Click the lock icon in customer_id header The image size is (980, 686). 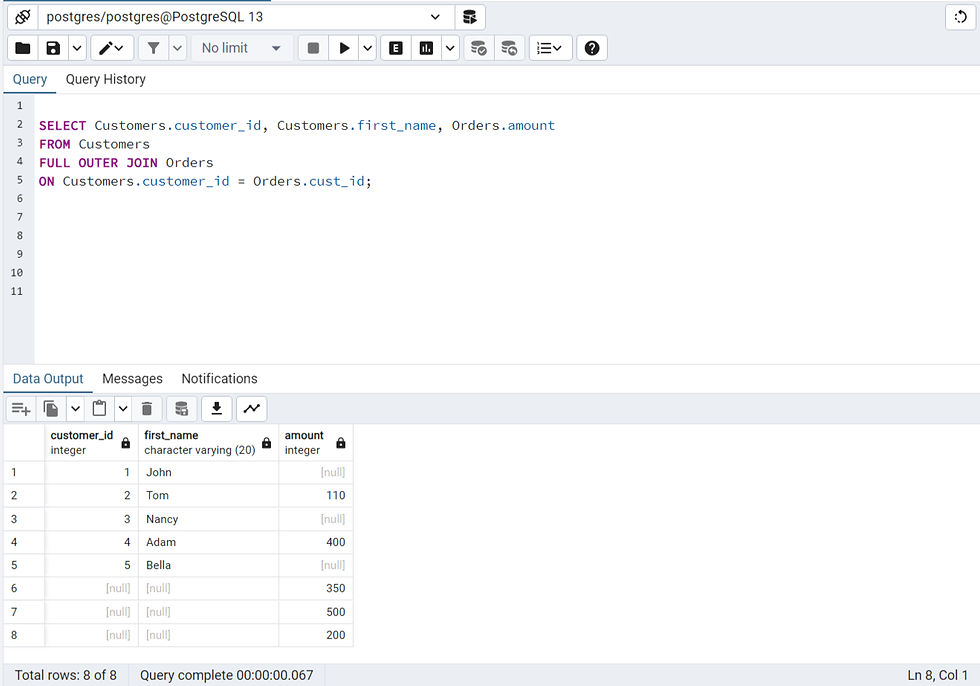click(x=126, y=443)
